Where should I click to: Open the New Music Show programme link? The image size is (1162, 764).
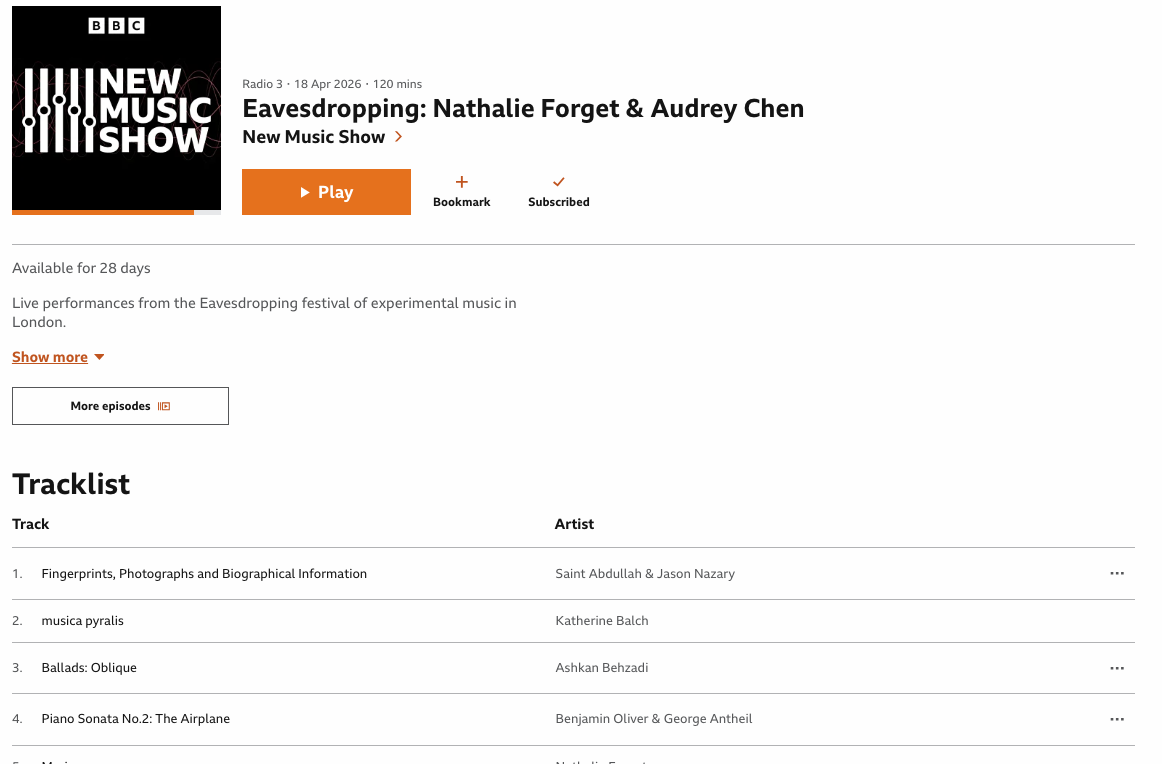click(x=314, y=137)
